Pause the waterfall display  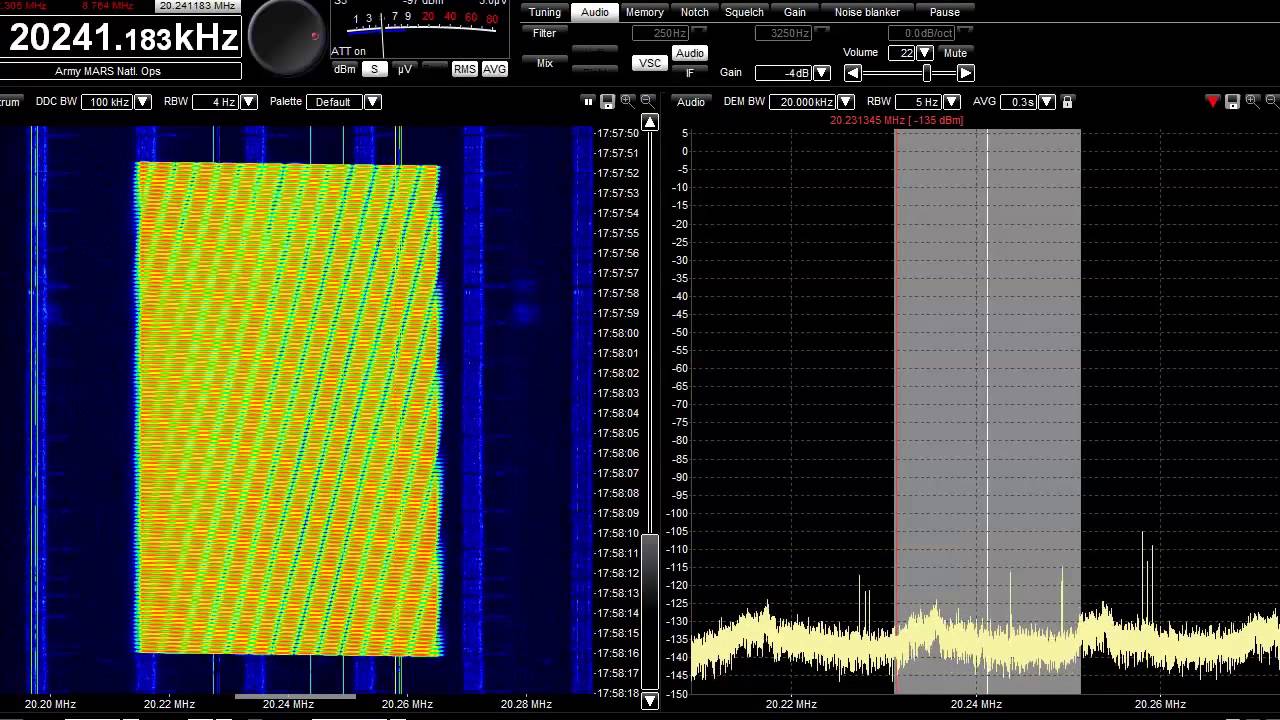click(x=589, y=101)
